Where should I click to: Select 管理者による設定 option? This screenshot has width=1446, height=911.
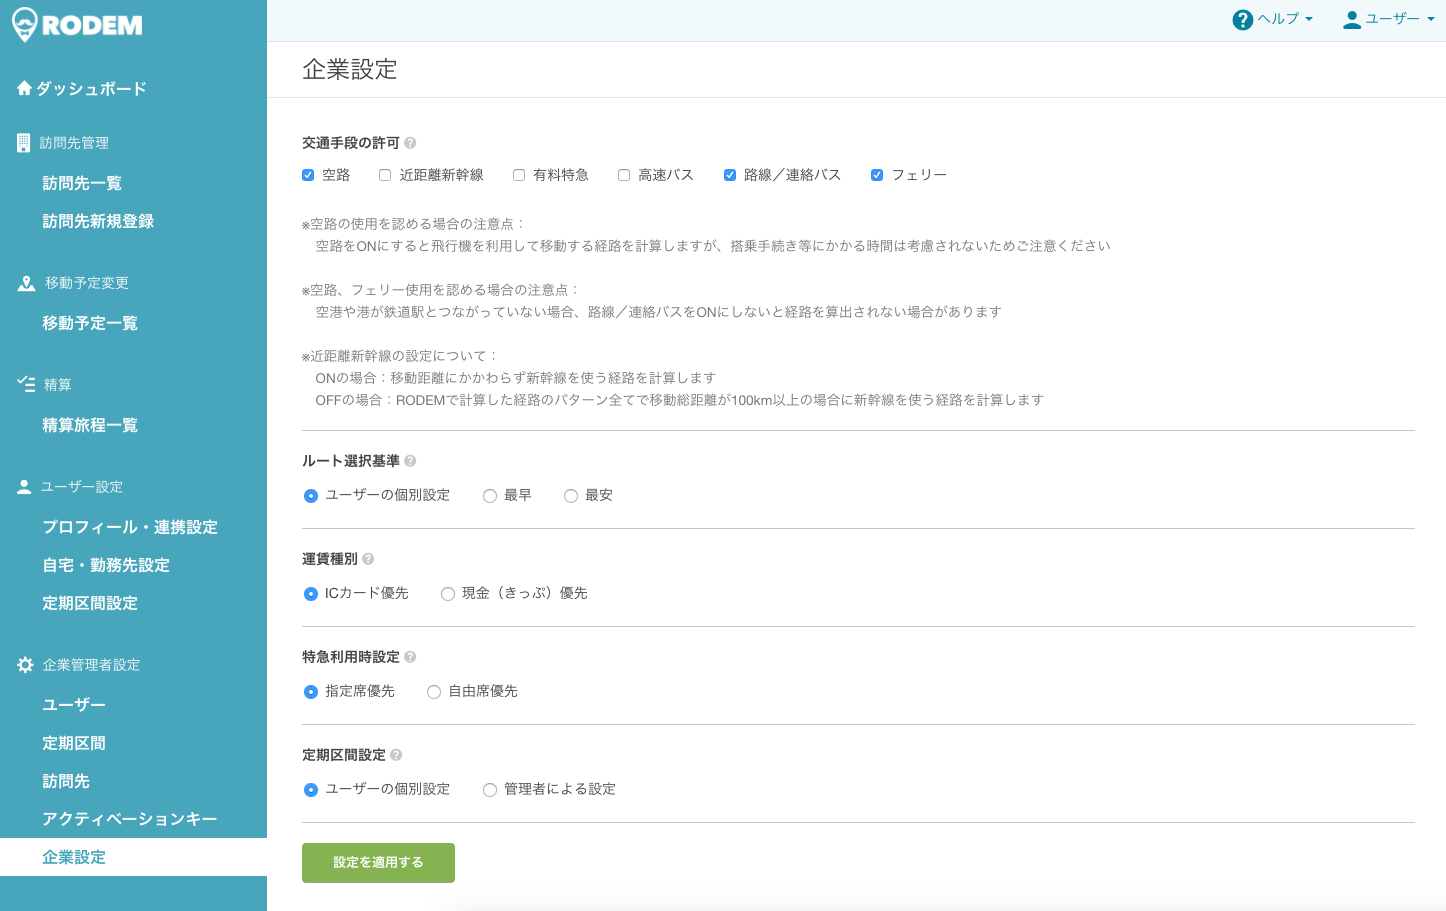coord(490,790)
